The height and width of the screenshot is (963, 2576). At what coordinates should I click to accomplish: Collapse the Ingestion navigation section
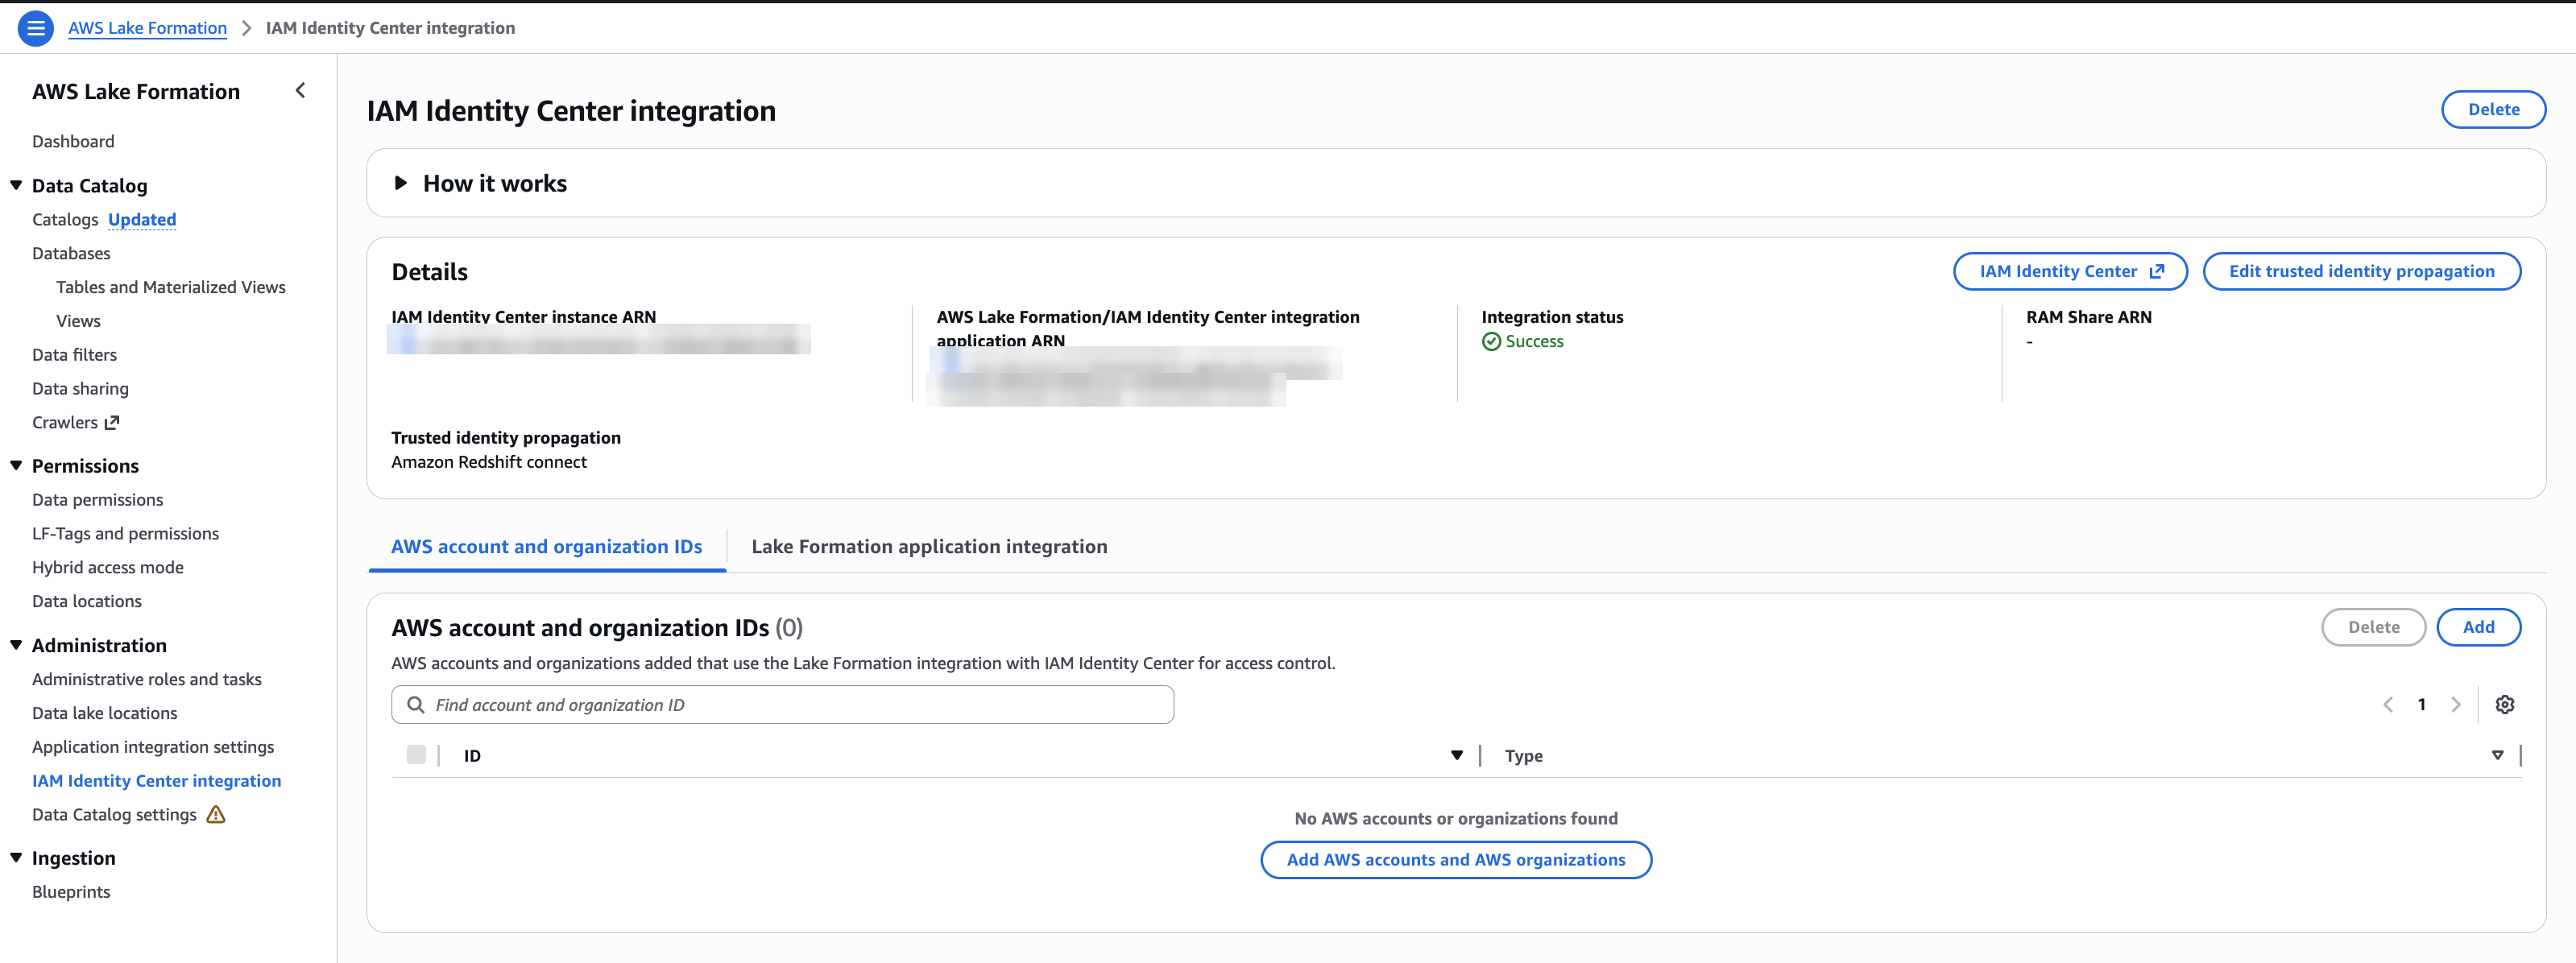coord(16,858)
